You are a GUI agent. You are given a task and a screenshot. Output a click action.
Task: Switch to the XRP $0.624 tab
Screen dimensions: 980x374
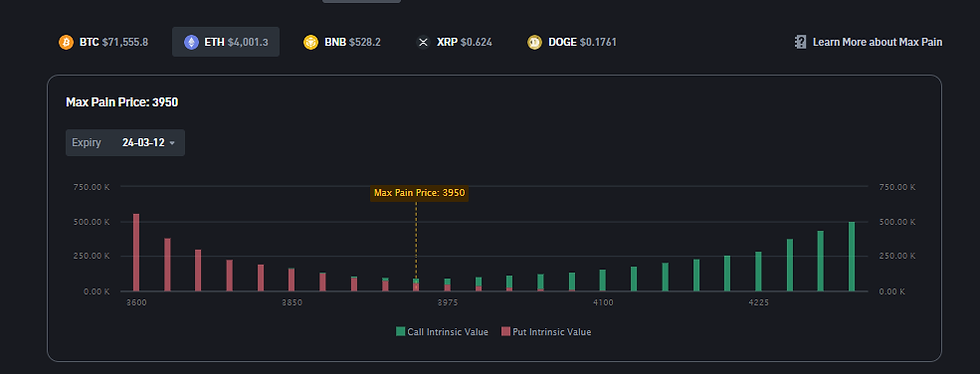[x=454, y=42]
